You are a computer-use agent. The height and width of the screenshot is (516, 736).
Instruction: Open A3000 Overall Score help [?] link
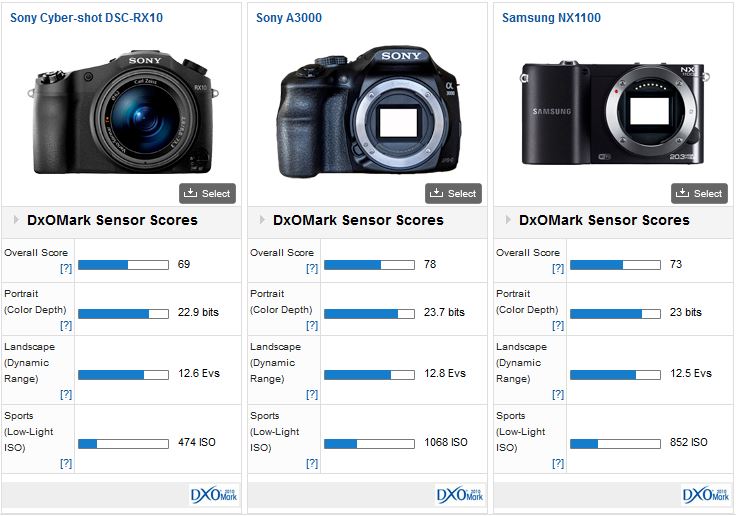point(312,268)
